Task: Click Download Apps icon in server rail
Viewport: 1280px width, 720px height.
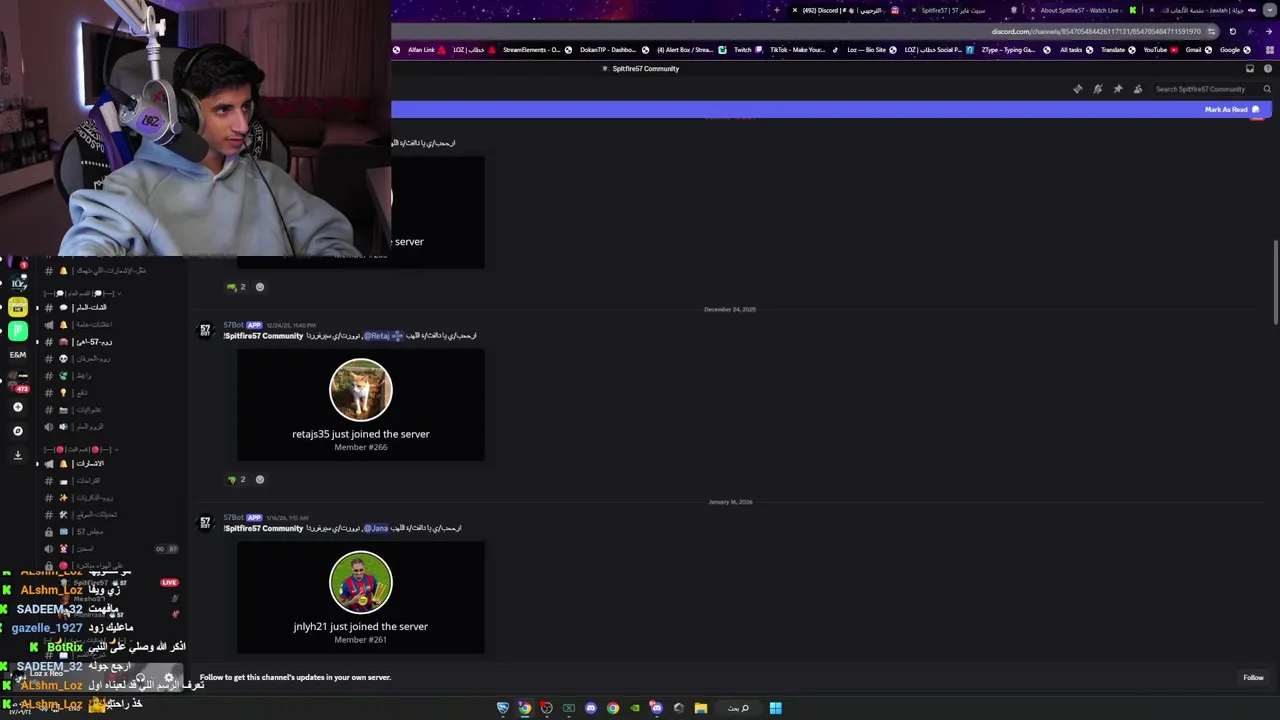Action: point(17,455)
